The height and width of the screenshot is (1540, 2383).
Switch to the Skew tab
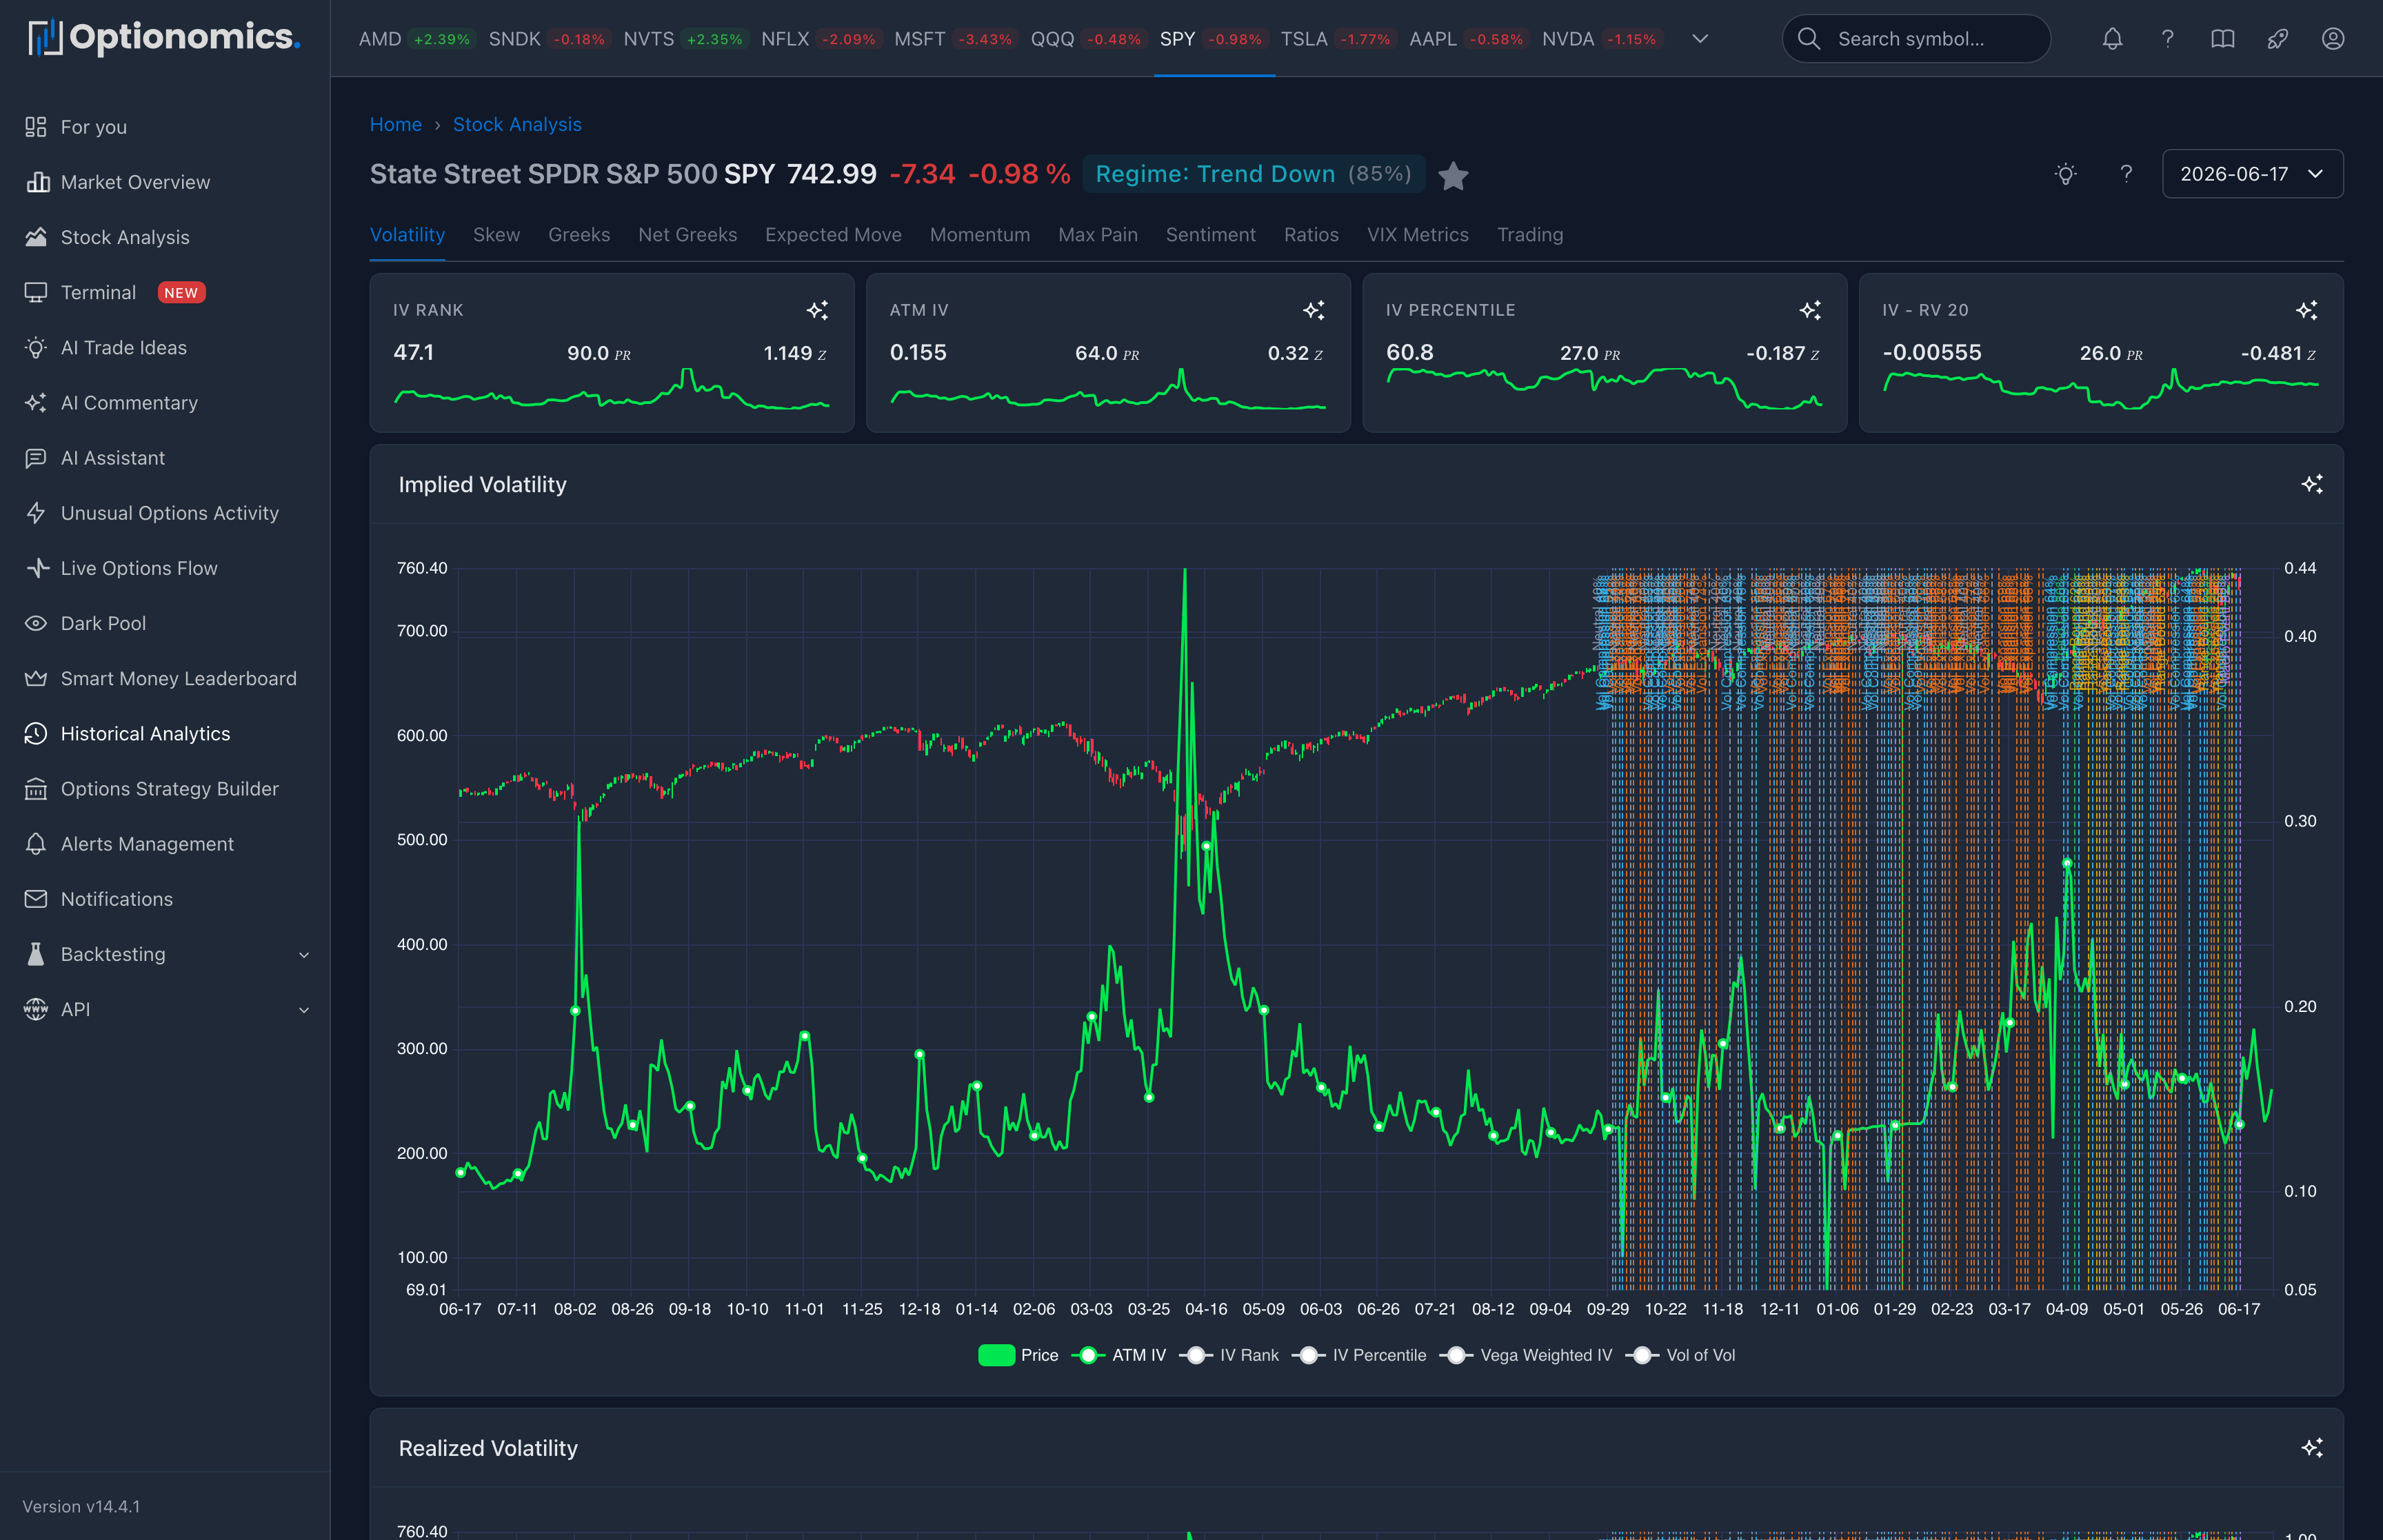click(496, 235)
